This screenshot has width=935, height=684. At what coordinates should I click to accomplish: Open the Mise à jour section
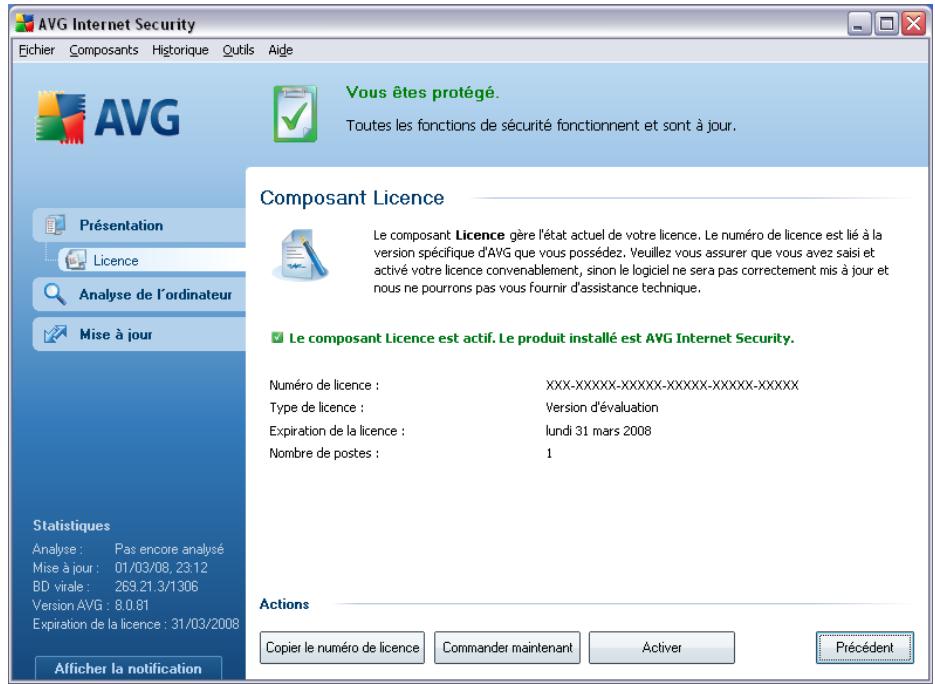pyautogui.click(x=140, y=334)
